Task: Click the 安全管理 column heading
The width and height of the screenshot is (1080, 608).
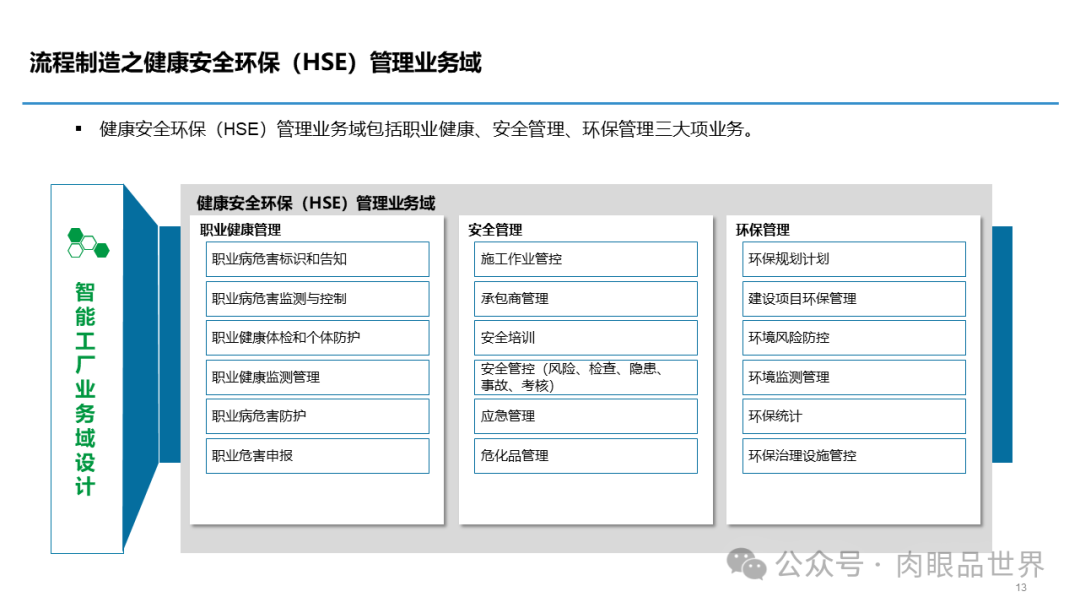Action: tap(495, 230)
